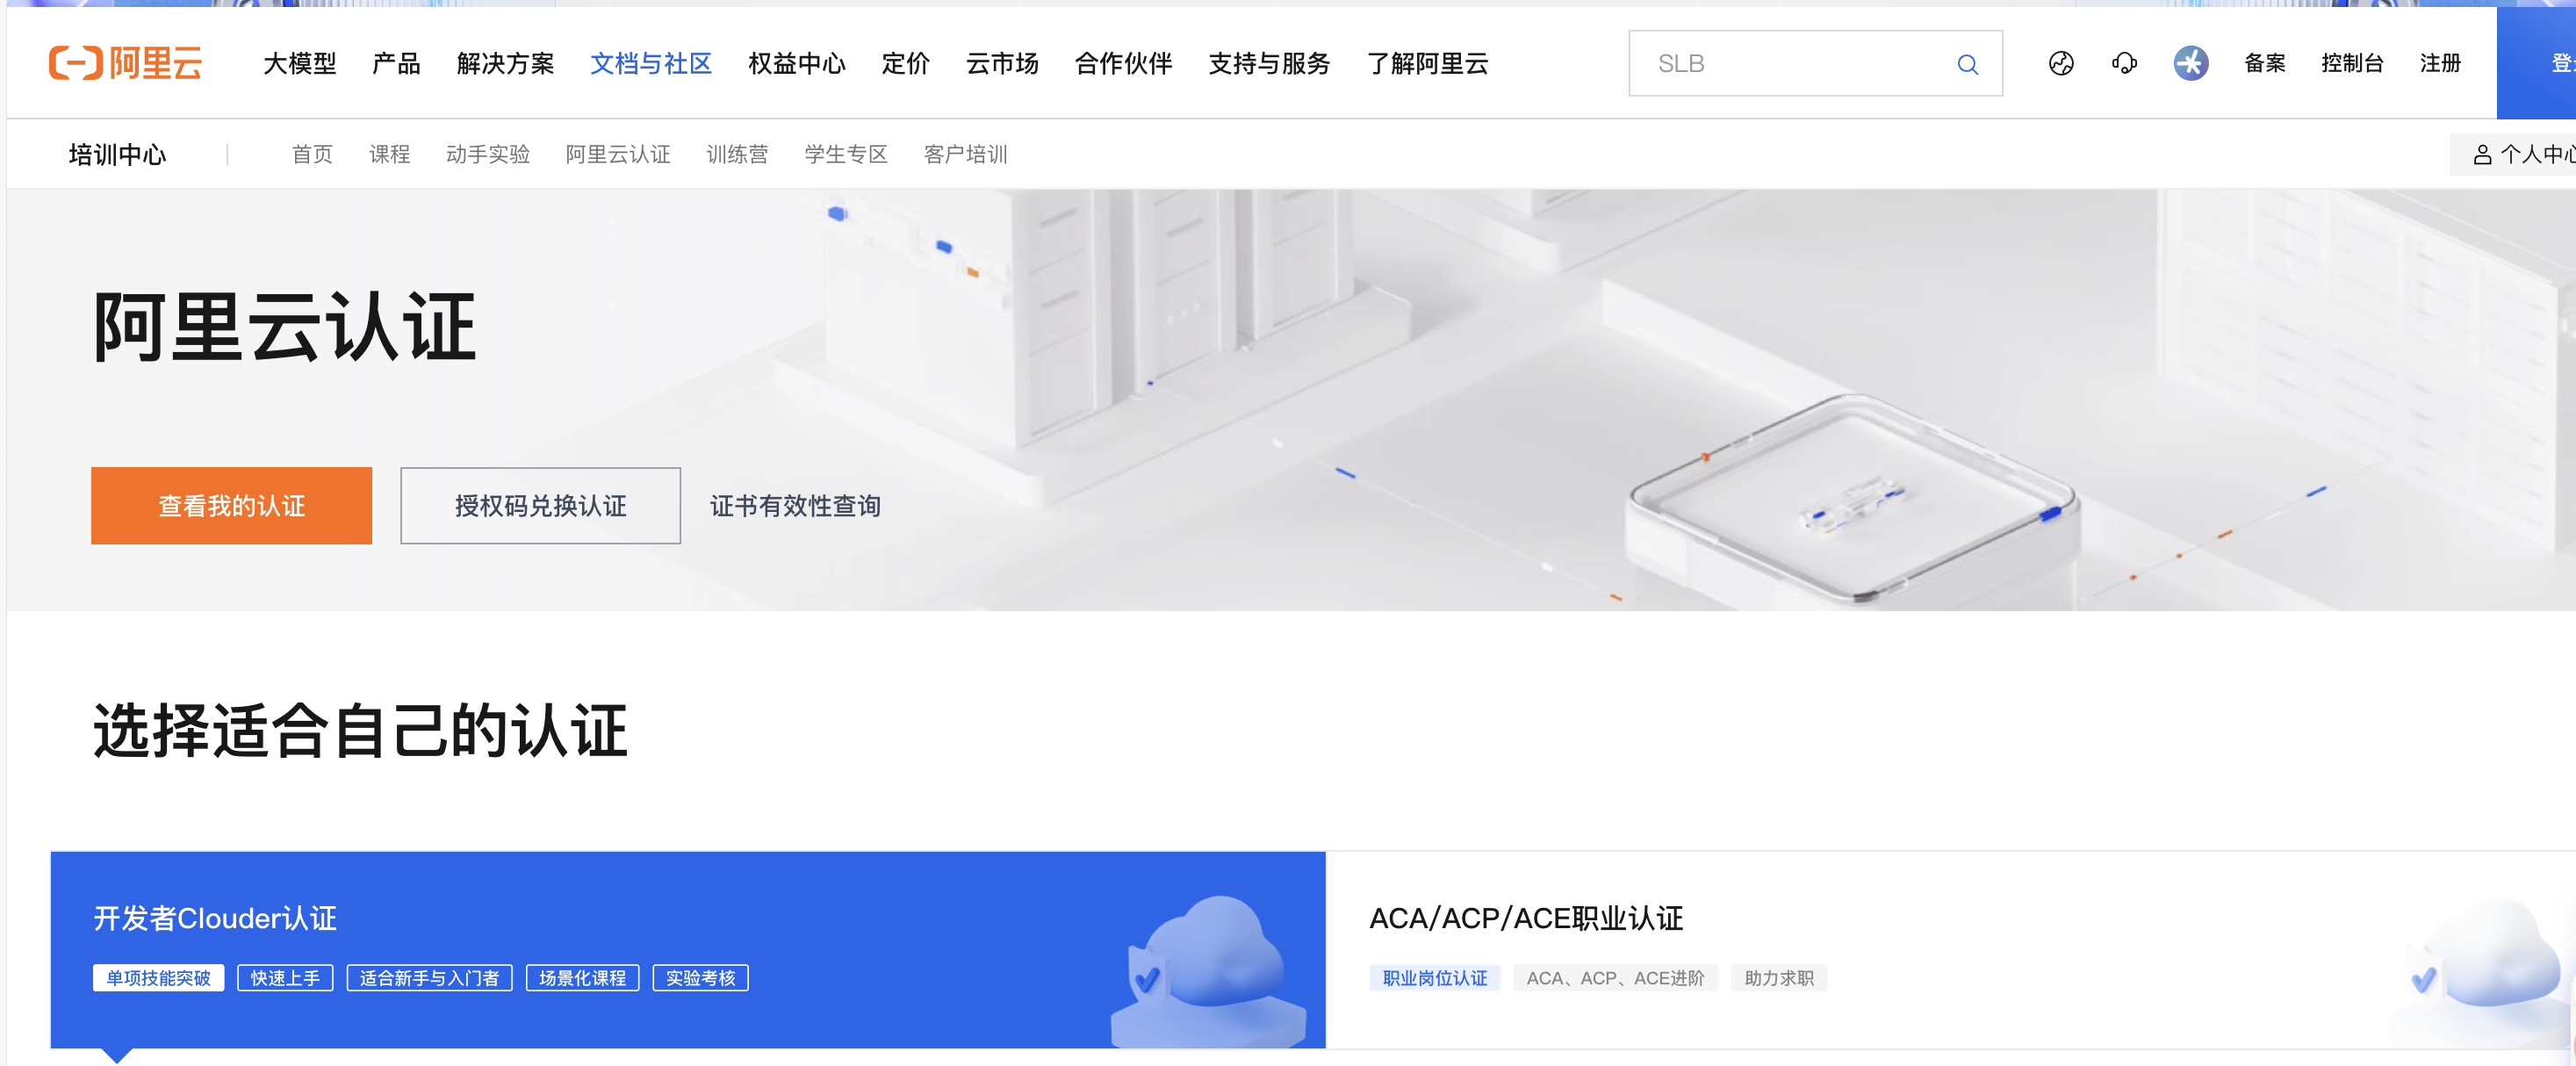Open the 了解阿里云 menu
2576x1066 pixels.
[x=1427, y=64]
